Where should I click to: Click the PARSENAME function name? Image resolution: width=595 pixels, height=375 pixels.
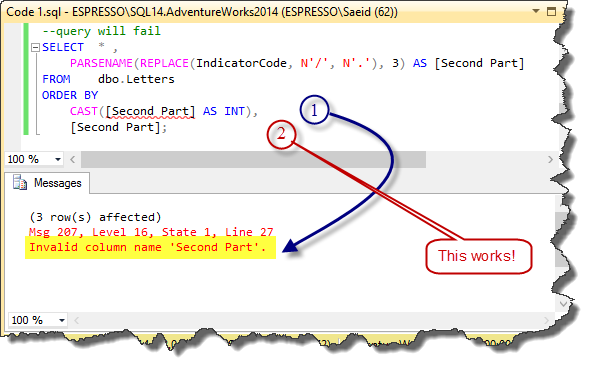[101, 63]
